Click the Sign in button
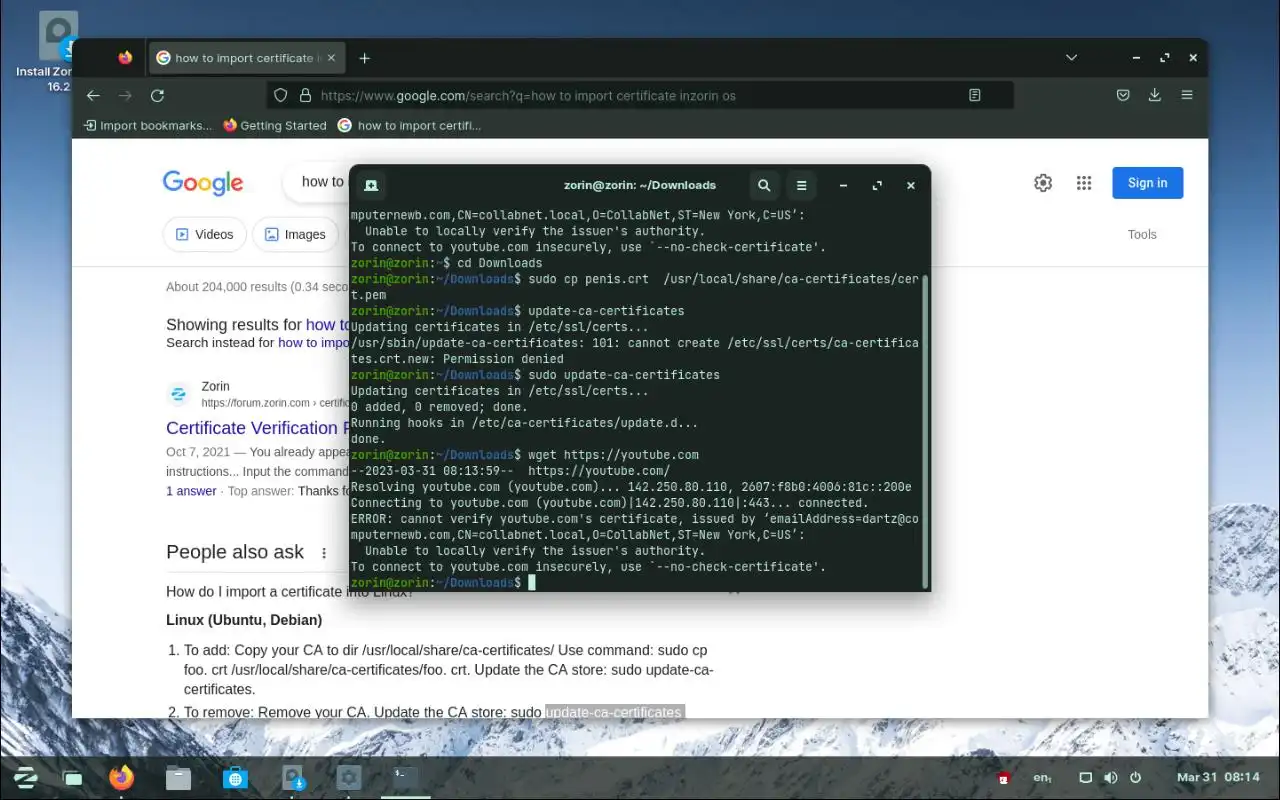This screenshot has width=1280, height=800. point(1147,183)
